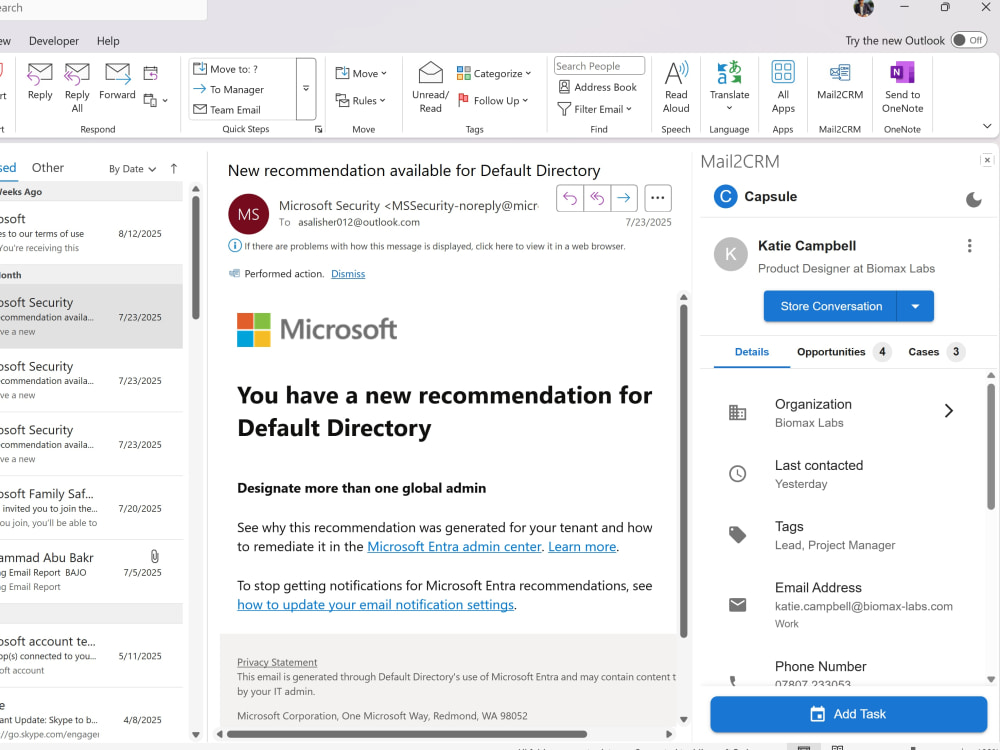Open the 8/12/2025 terms of use email

point(89,233)
